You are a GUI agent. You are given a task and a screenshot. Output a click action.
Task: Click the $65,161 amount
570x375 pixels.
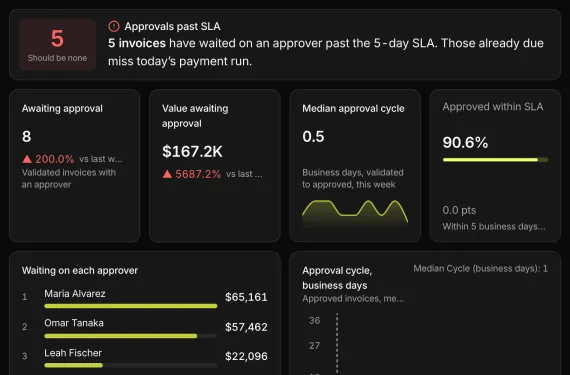246,297
